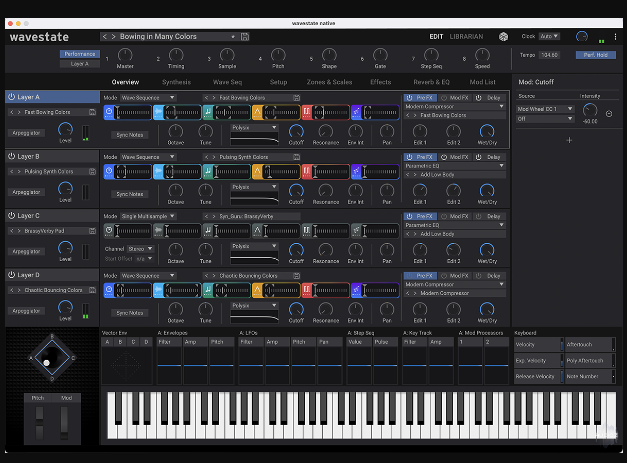Toggle Delay power in Layer D
627x463 pixels.
pos(478,276)
